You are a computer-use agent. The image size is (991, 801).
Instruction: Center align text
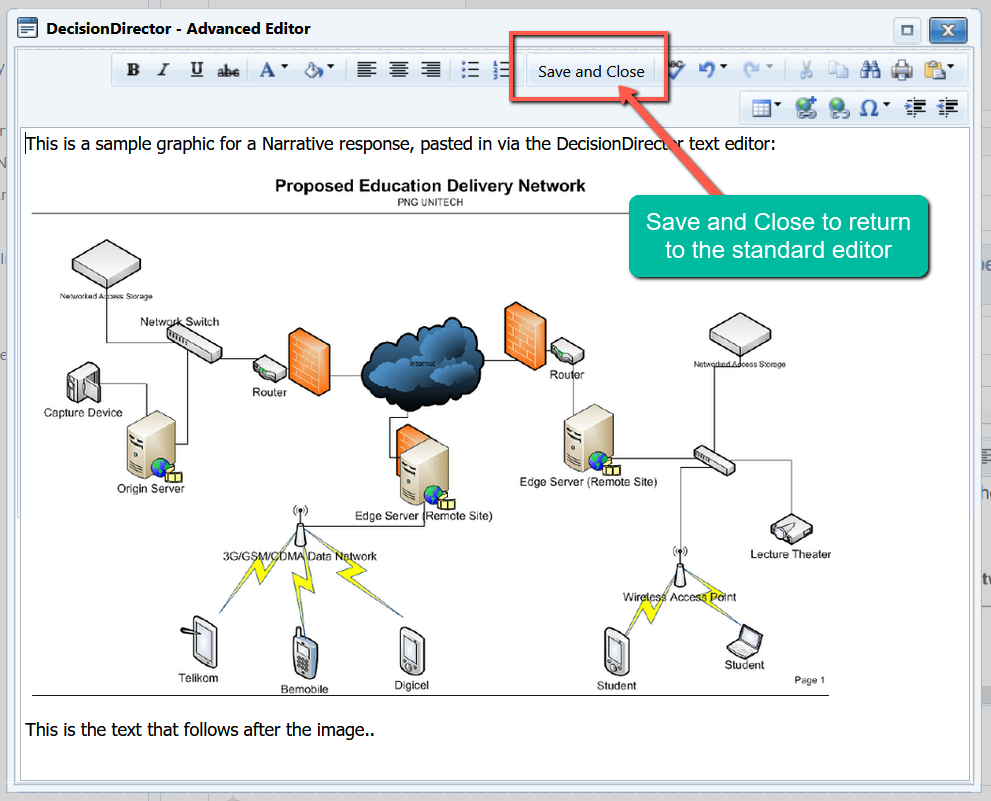click(x=398, y=70)
